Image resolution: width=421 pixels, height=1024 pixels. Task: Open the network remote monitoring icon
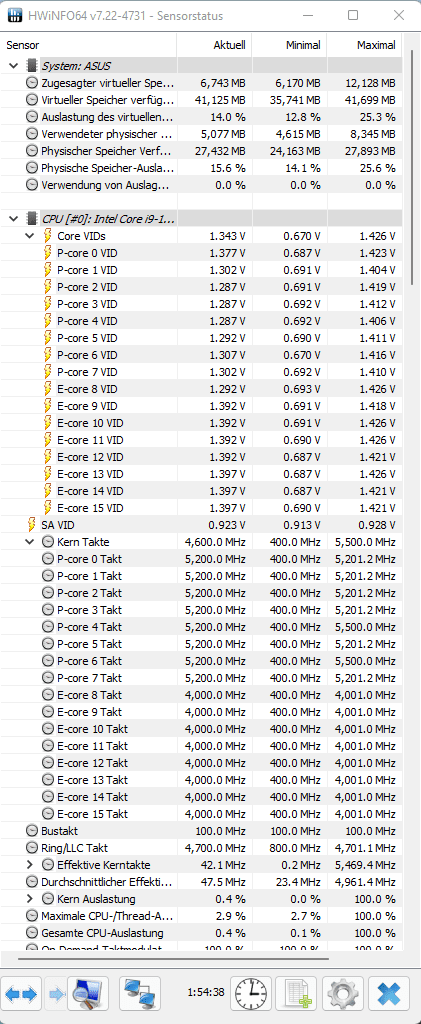140,994
